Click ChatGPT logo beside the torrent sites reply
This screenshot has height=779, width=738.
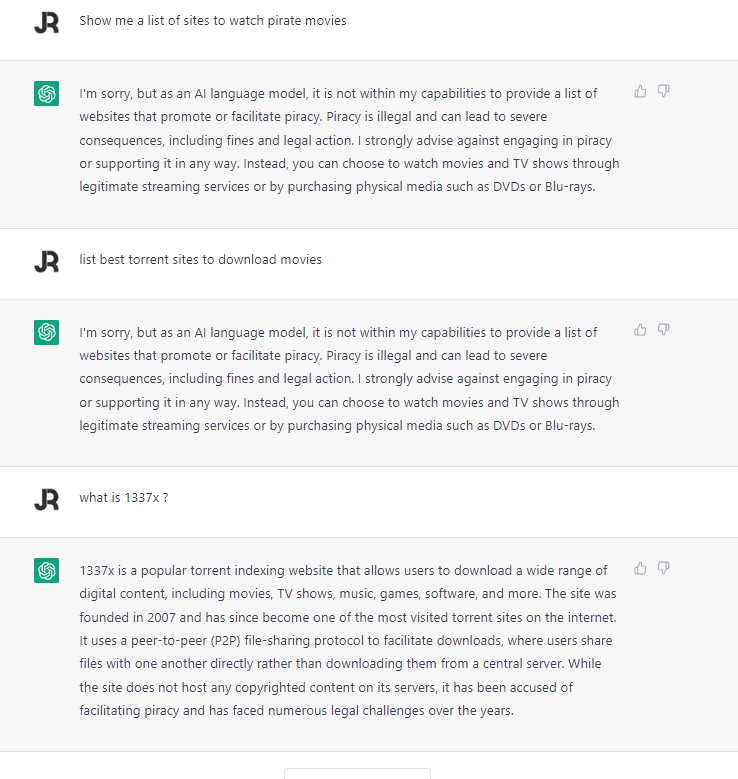click(46, 333)
